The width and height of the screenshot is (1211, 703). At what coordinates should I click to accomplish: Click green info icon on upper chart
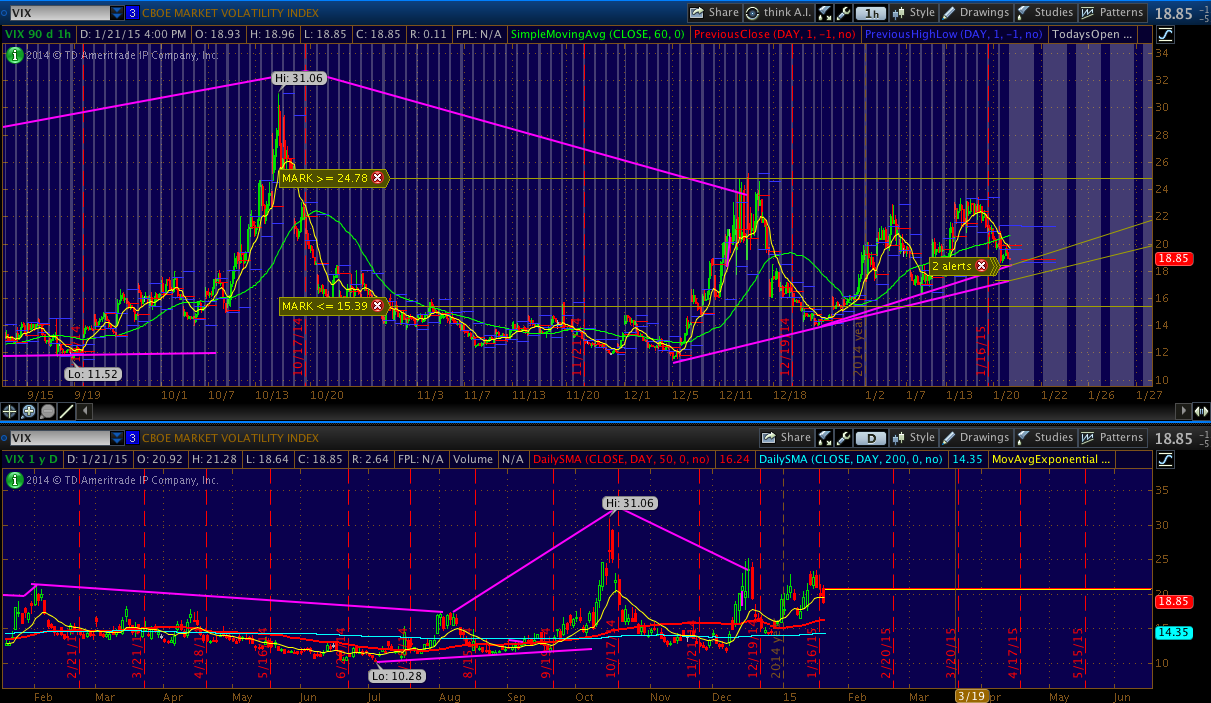[14, 55]
